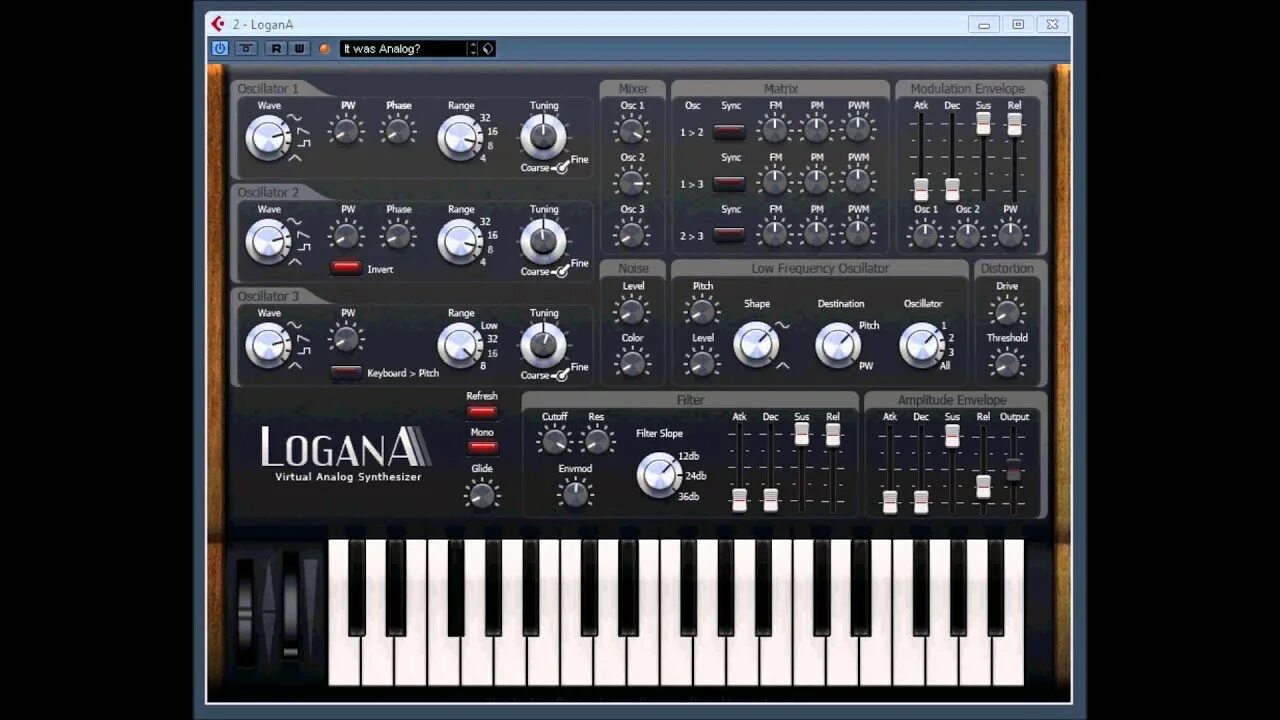Click the orange indicator in plugin toolbar
Image resolution: width=1280 pixels, height=720 pixels.
point(324,48)
